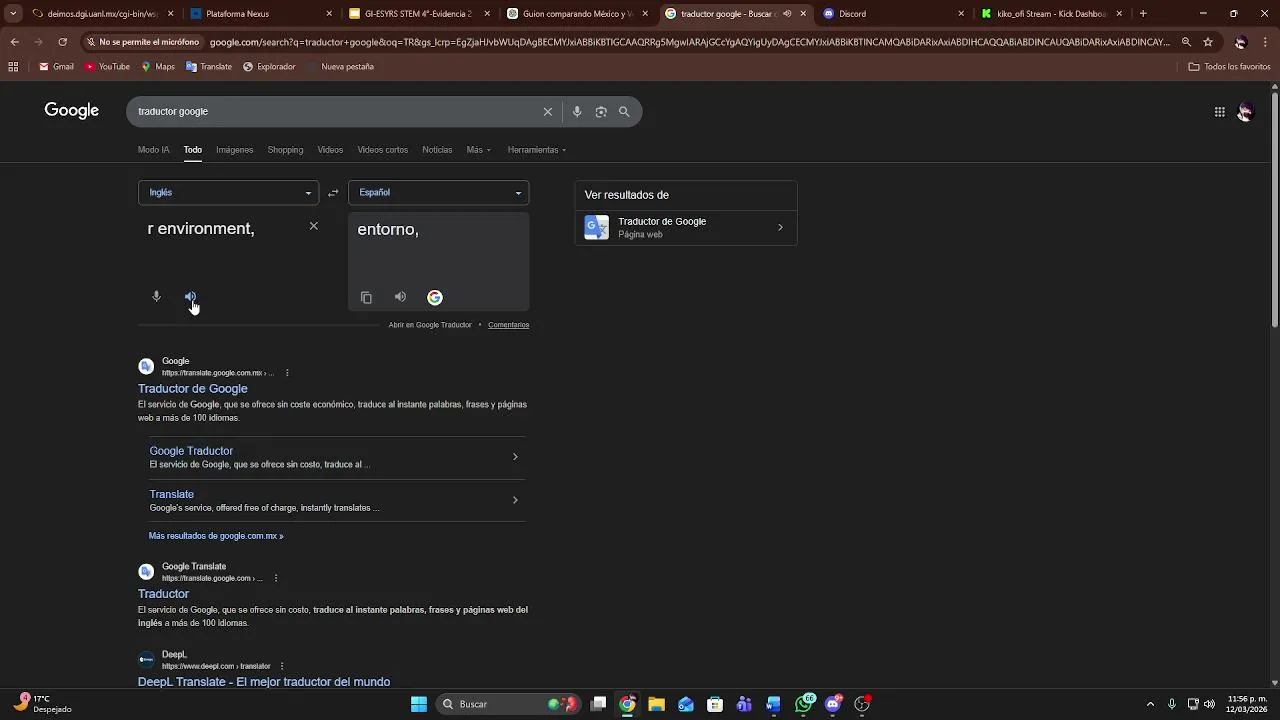Image resolution: width=1280 pixels, height=720 pixels.
Task: Reload the current page
Action: coord(62,42)
